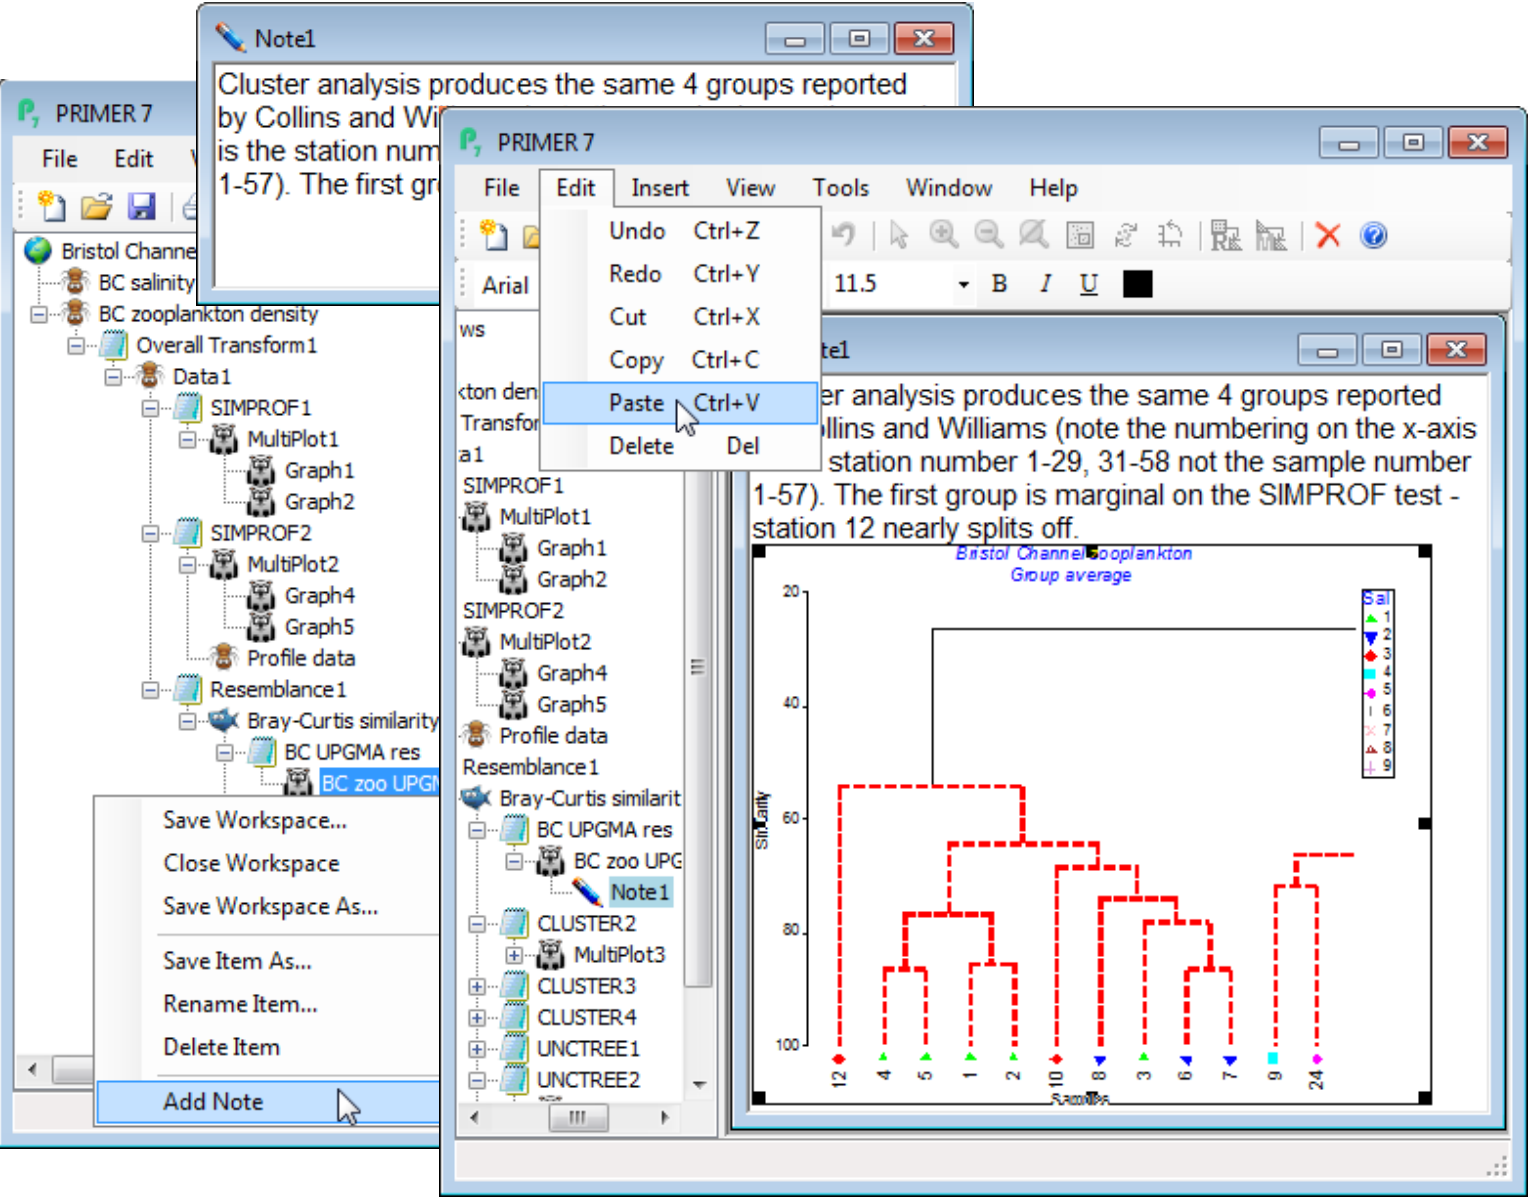
Task: Click the zoom out magnifier icon
Action: coord(989,235)
